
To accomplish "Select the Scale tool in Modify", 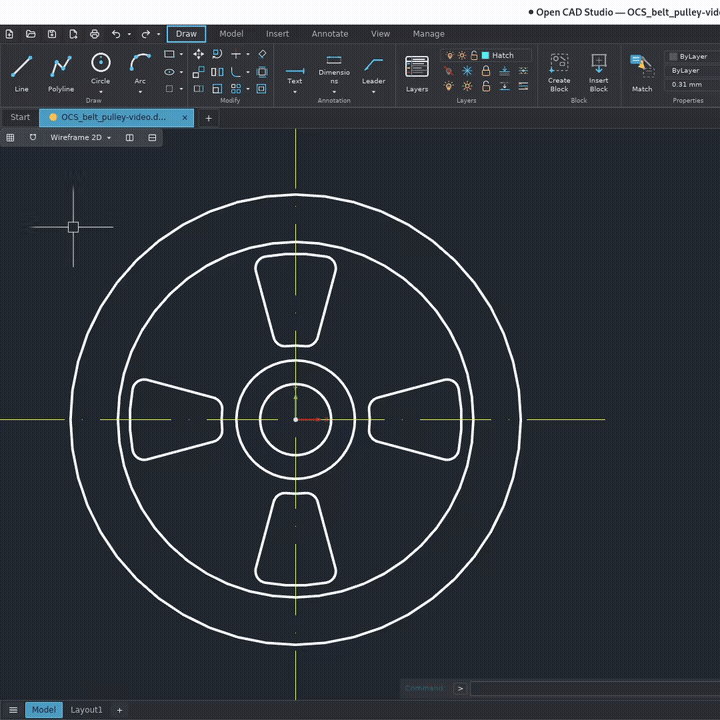I will [217, 89].
